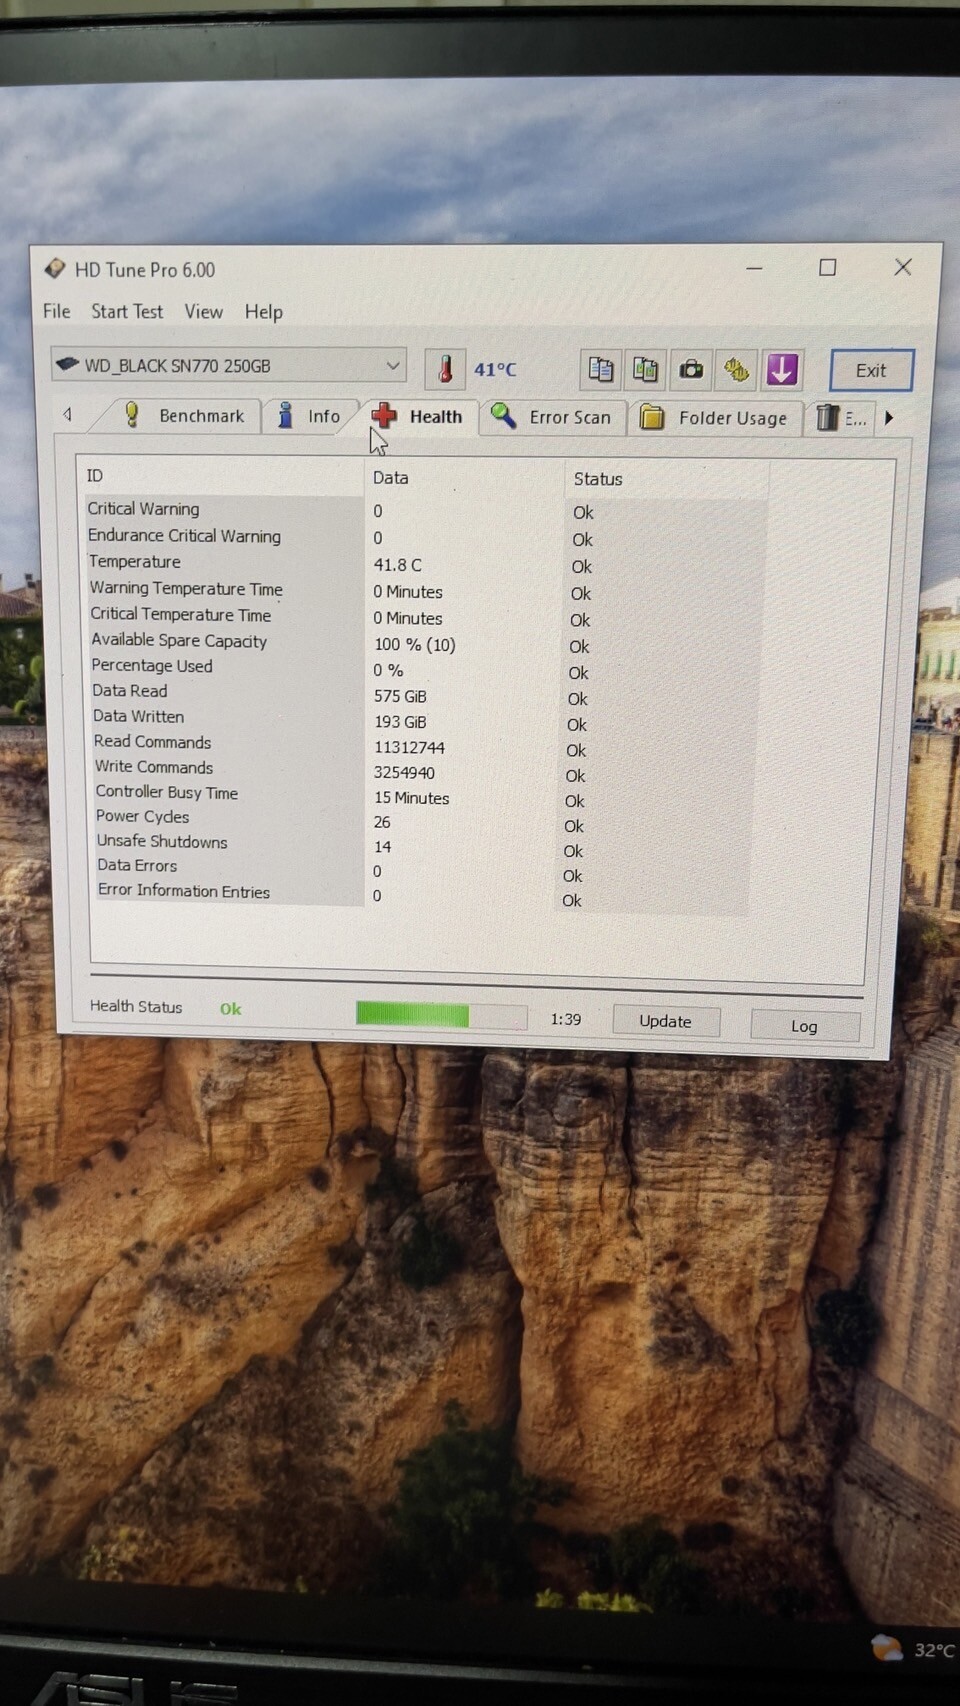Click the thermometer temperature icon
This screenshot has height=1706, width=960.
(x=445, y=369)
